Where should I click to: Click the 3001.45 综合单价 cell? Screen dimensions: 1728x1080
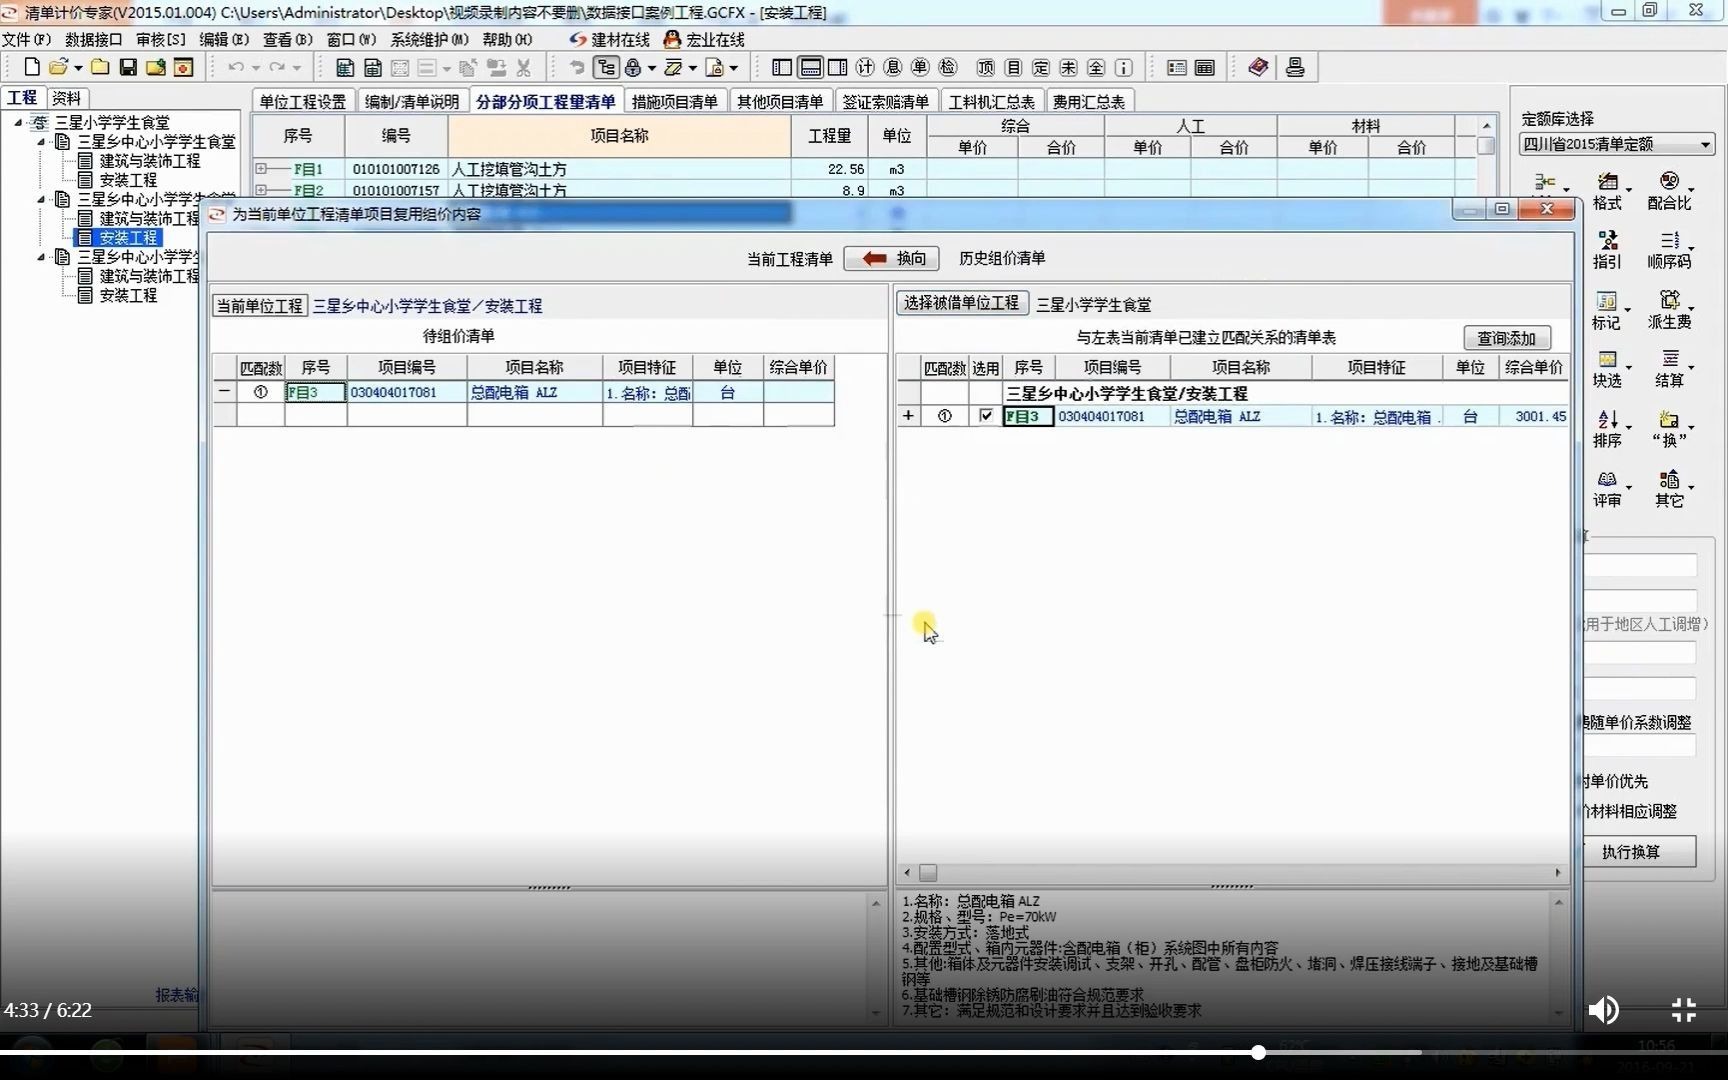point(1533,416)
